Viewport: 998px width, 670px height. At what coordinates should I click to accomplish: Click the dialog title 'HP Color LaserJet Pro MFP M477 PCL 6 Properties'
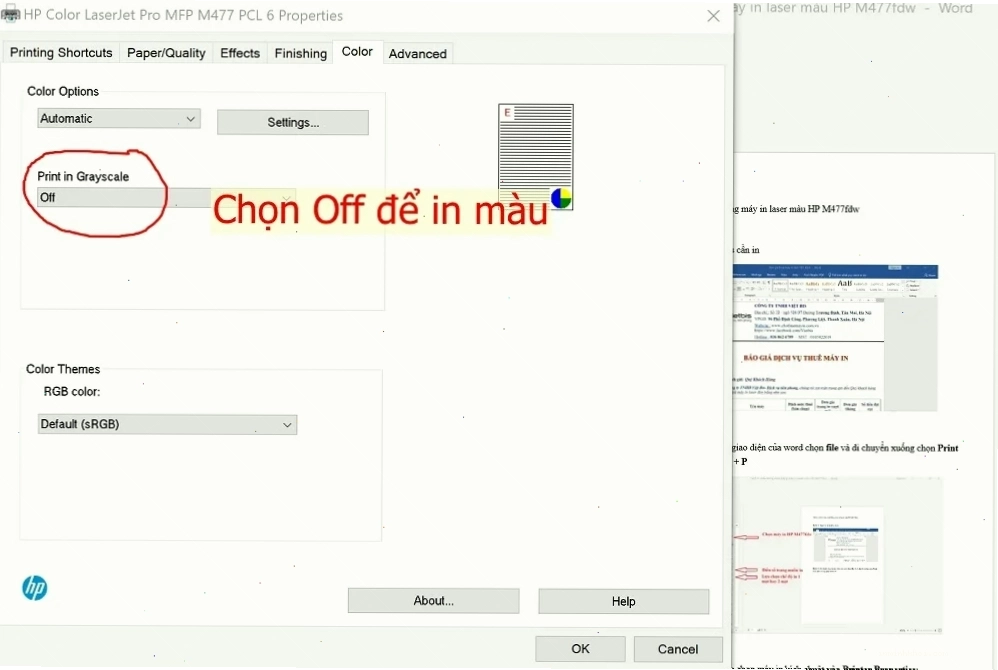coord(183,15)
